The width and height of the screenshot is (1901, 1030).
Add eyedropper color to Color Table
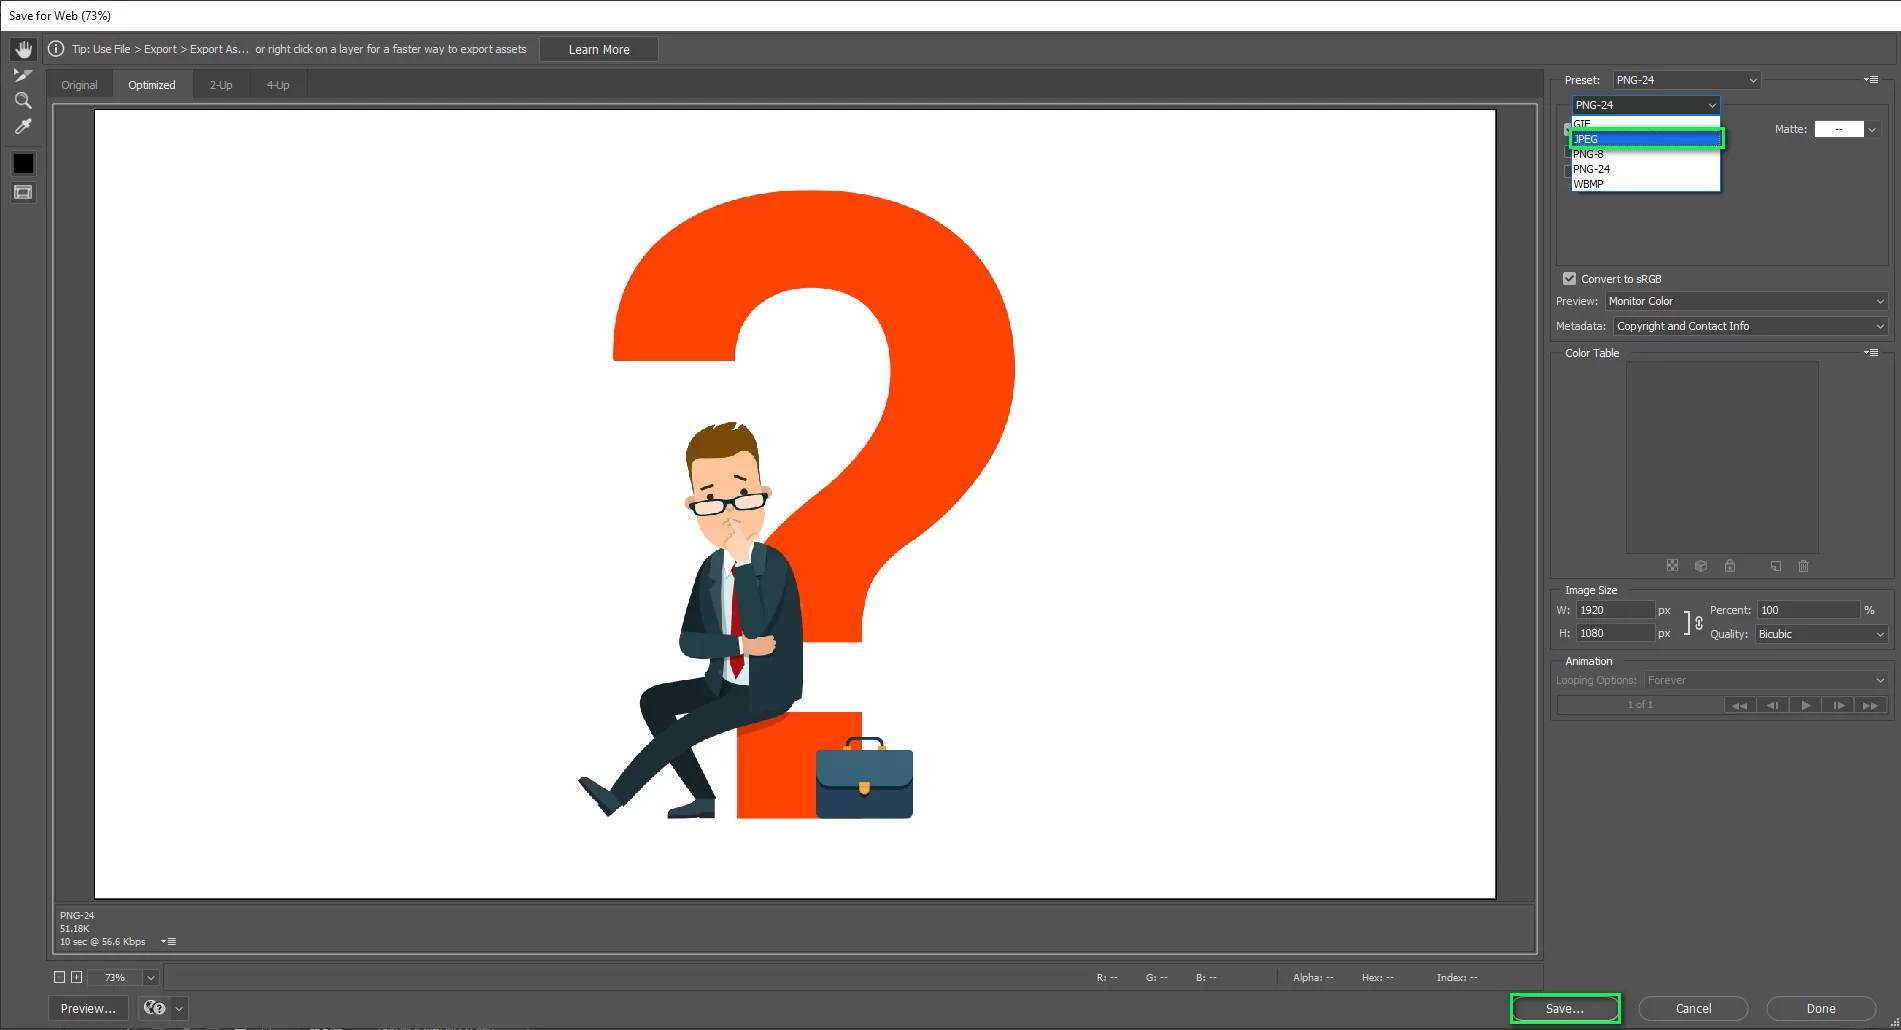pyautogui.click(x=1776, y=566)
